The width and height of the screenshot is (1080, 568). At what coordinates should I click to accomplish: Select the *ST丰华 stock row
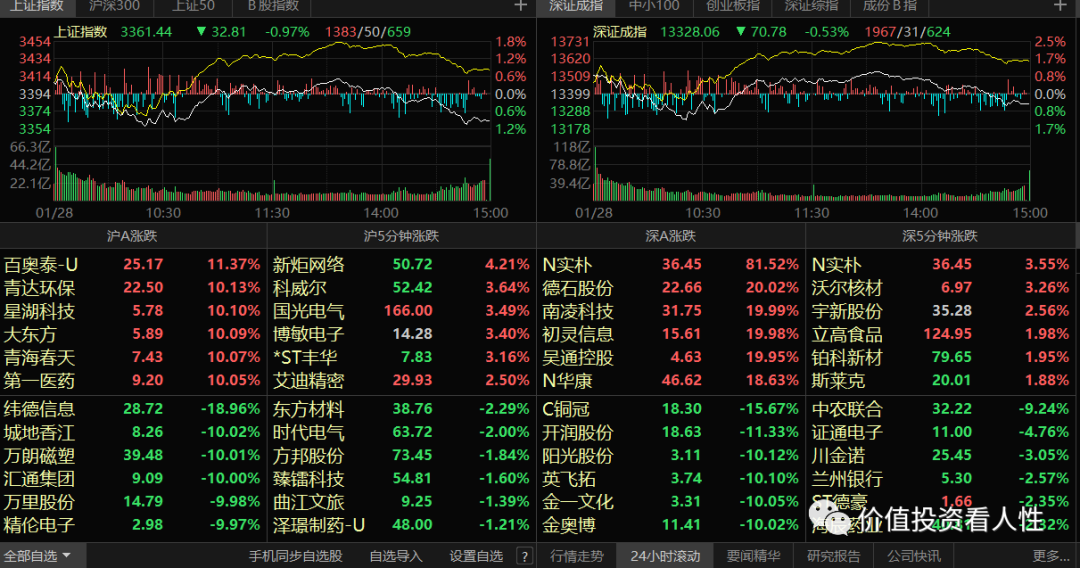(402, 357)
